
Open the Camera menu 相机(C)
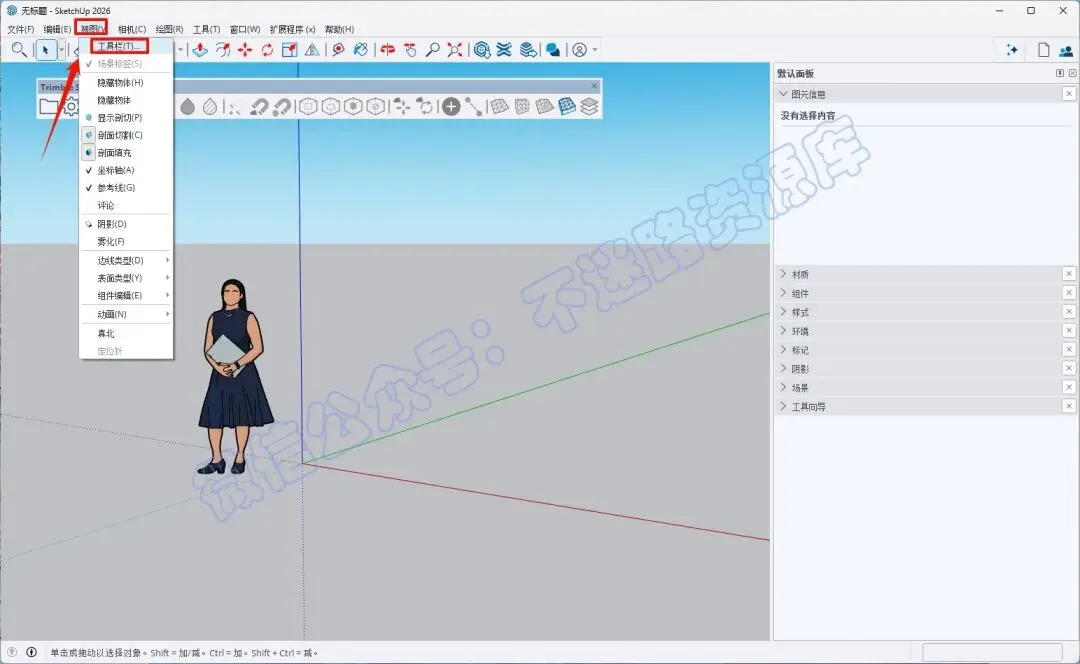pyautogui.click(x=132, y=29)
